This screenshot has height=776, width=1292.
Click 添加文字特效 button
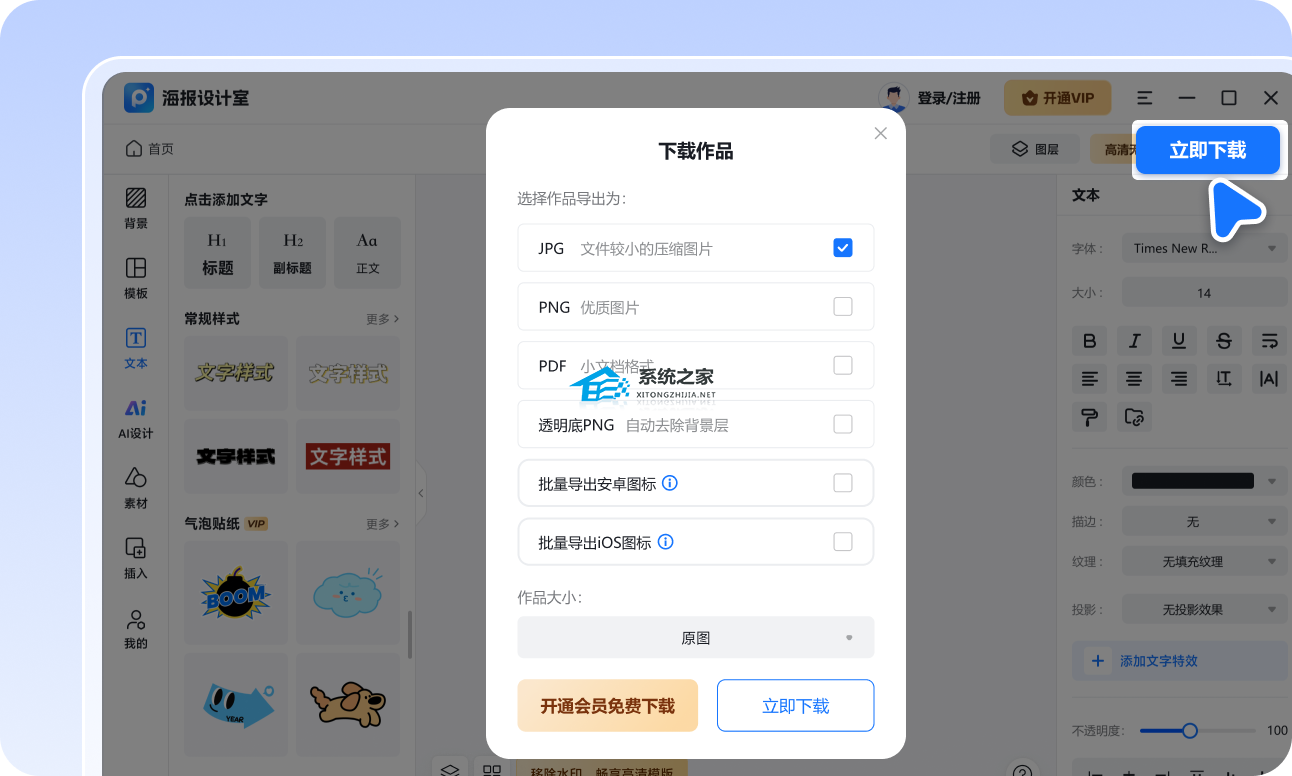point(1180,661)
